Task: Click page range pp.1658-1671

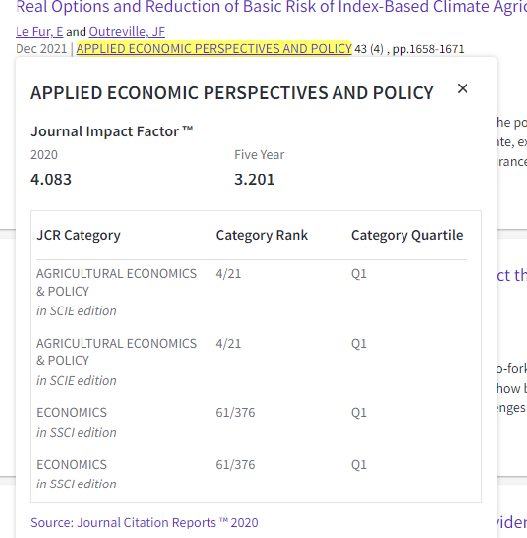Action: pos(428,49)
